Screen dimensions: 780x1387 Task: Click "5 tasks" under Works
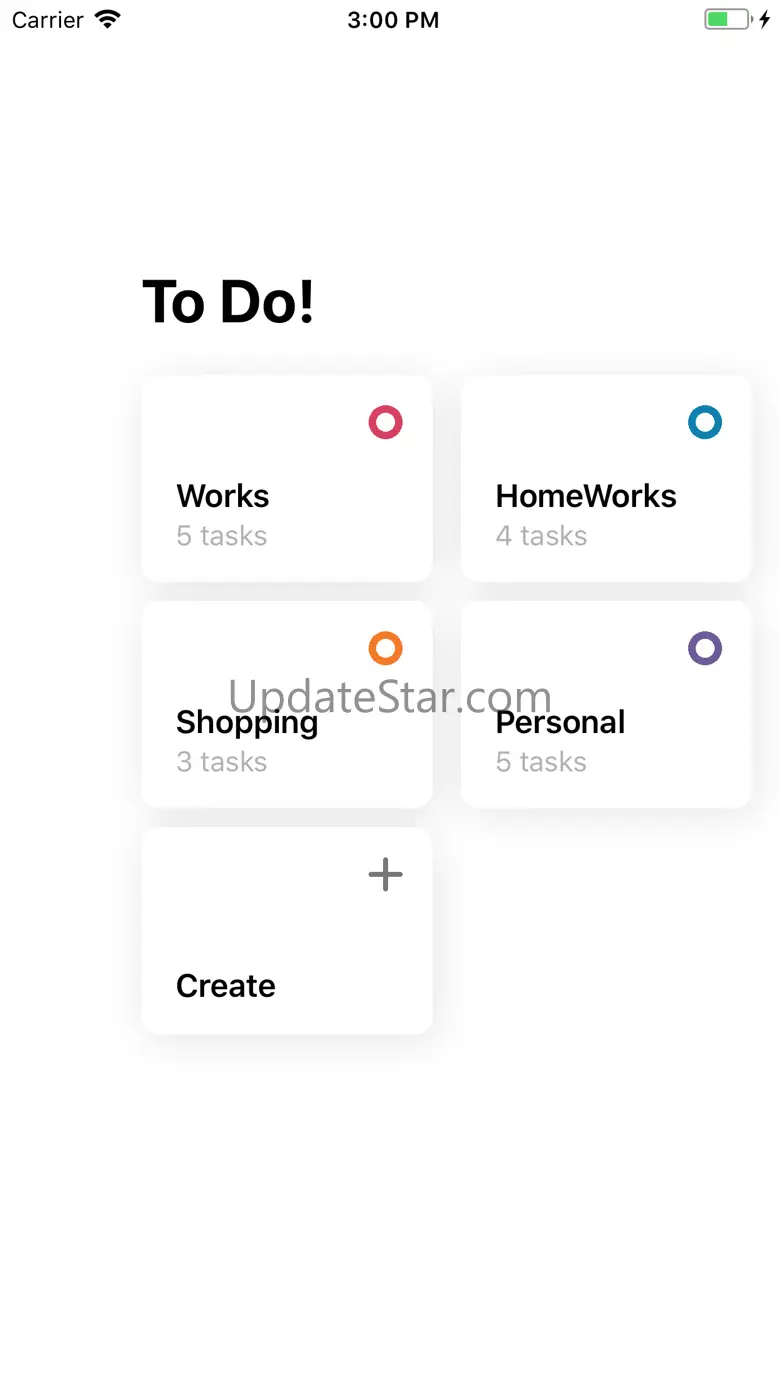coord(222,536)
